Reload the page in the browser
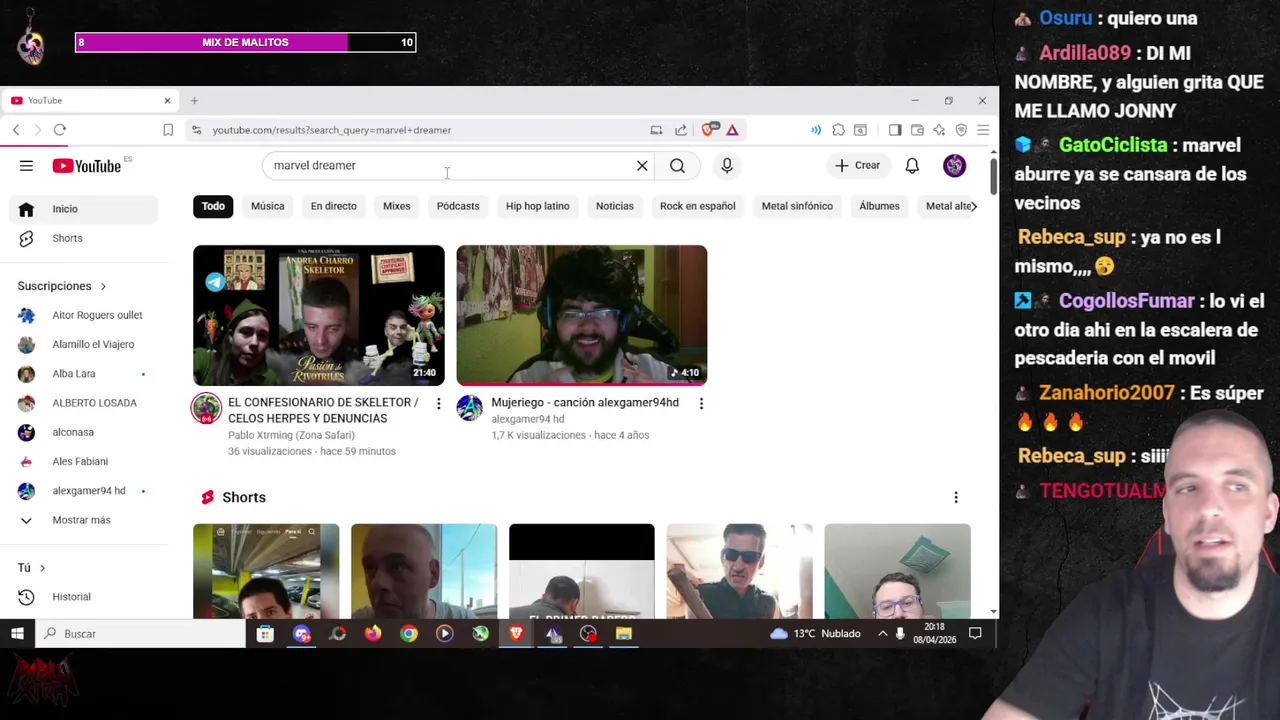 [60, 130]
